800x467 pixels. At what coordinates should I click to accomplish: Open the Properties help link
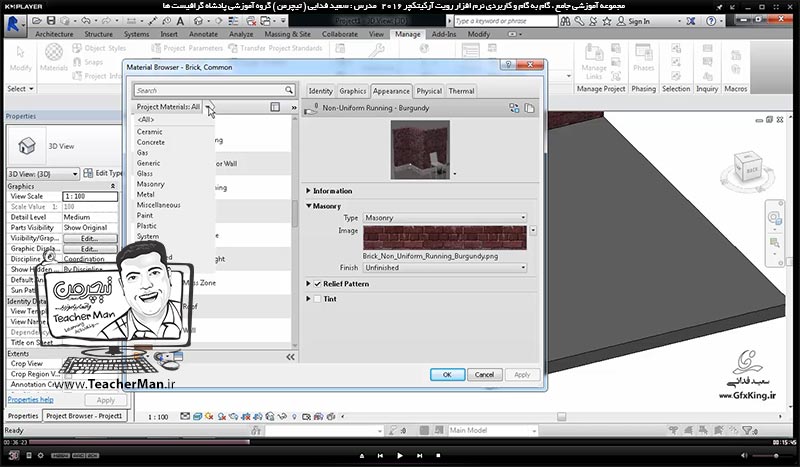pyautogui.click(x=31, y=400)
